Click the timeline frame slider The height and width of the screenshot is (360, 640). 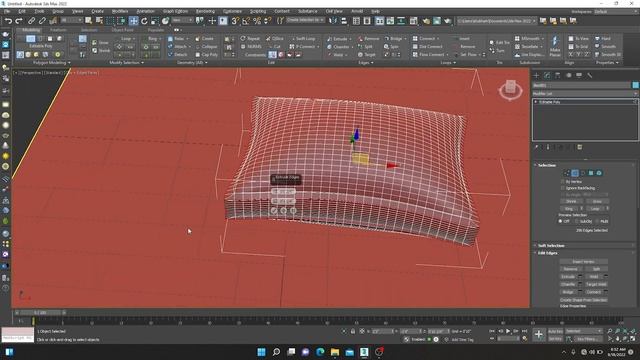(41, 313)
